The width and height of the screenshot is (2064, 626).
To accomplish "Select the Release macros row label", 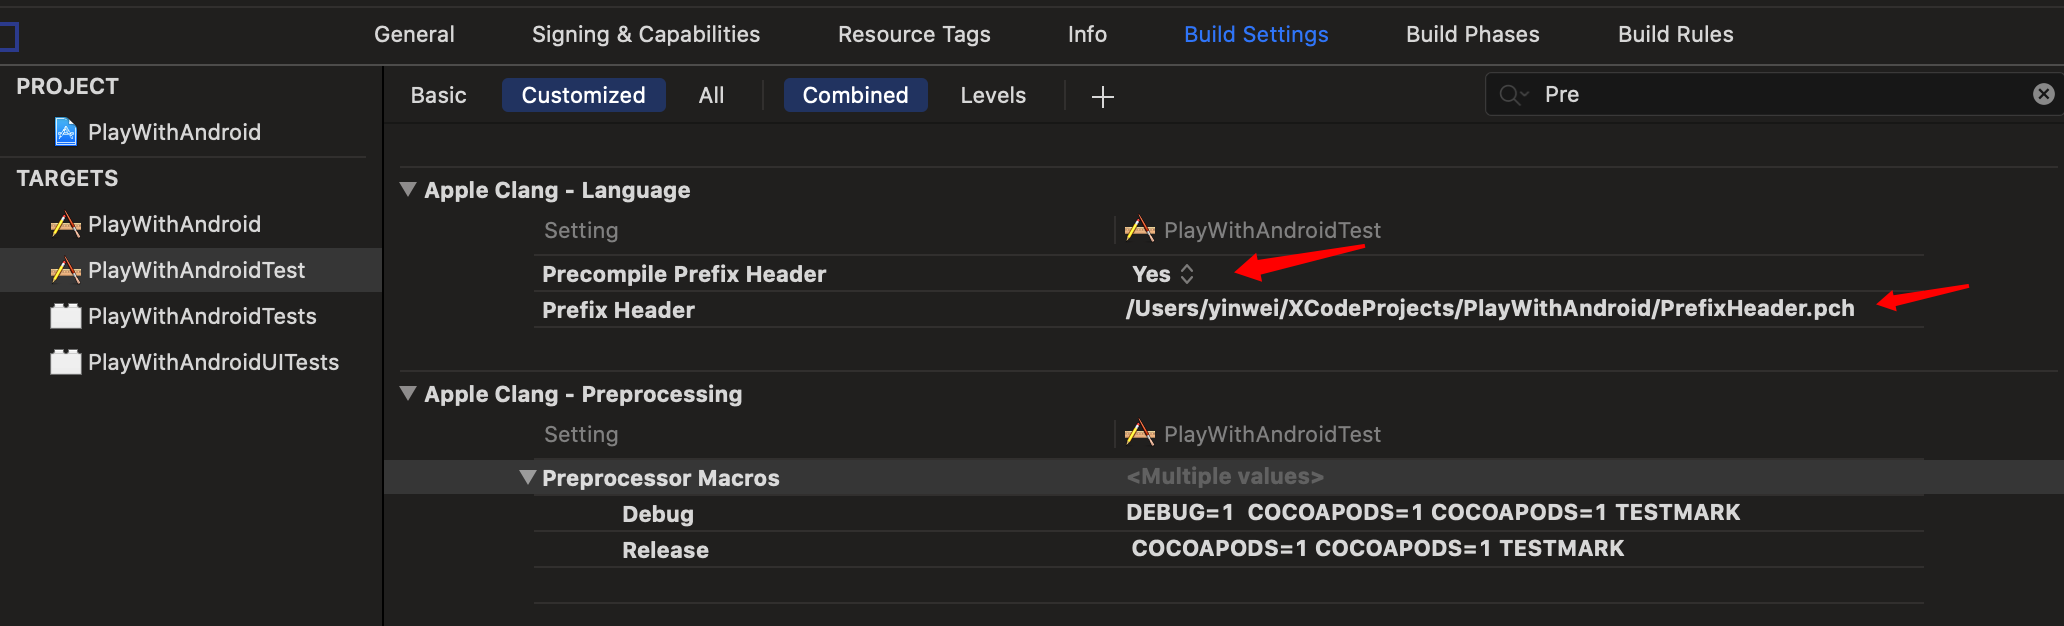I will pos(665,550).
